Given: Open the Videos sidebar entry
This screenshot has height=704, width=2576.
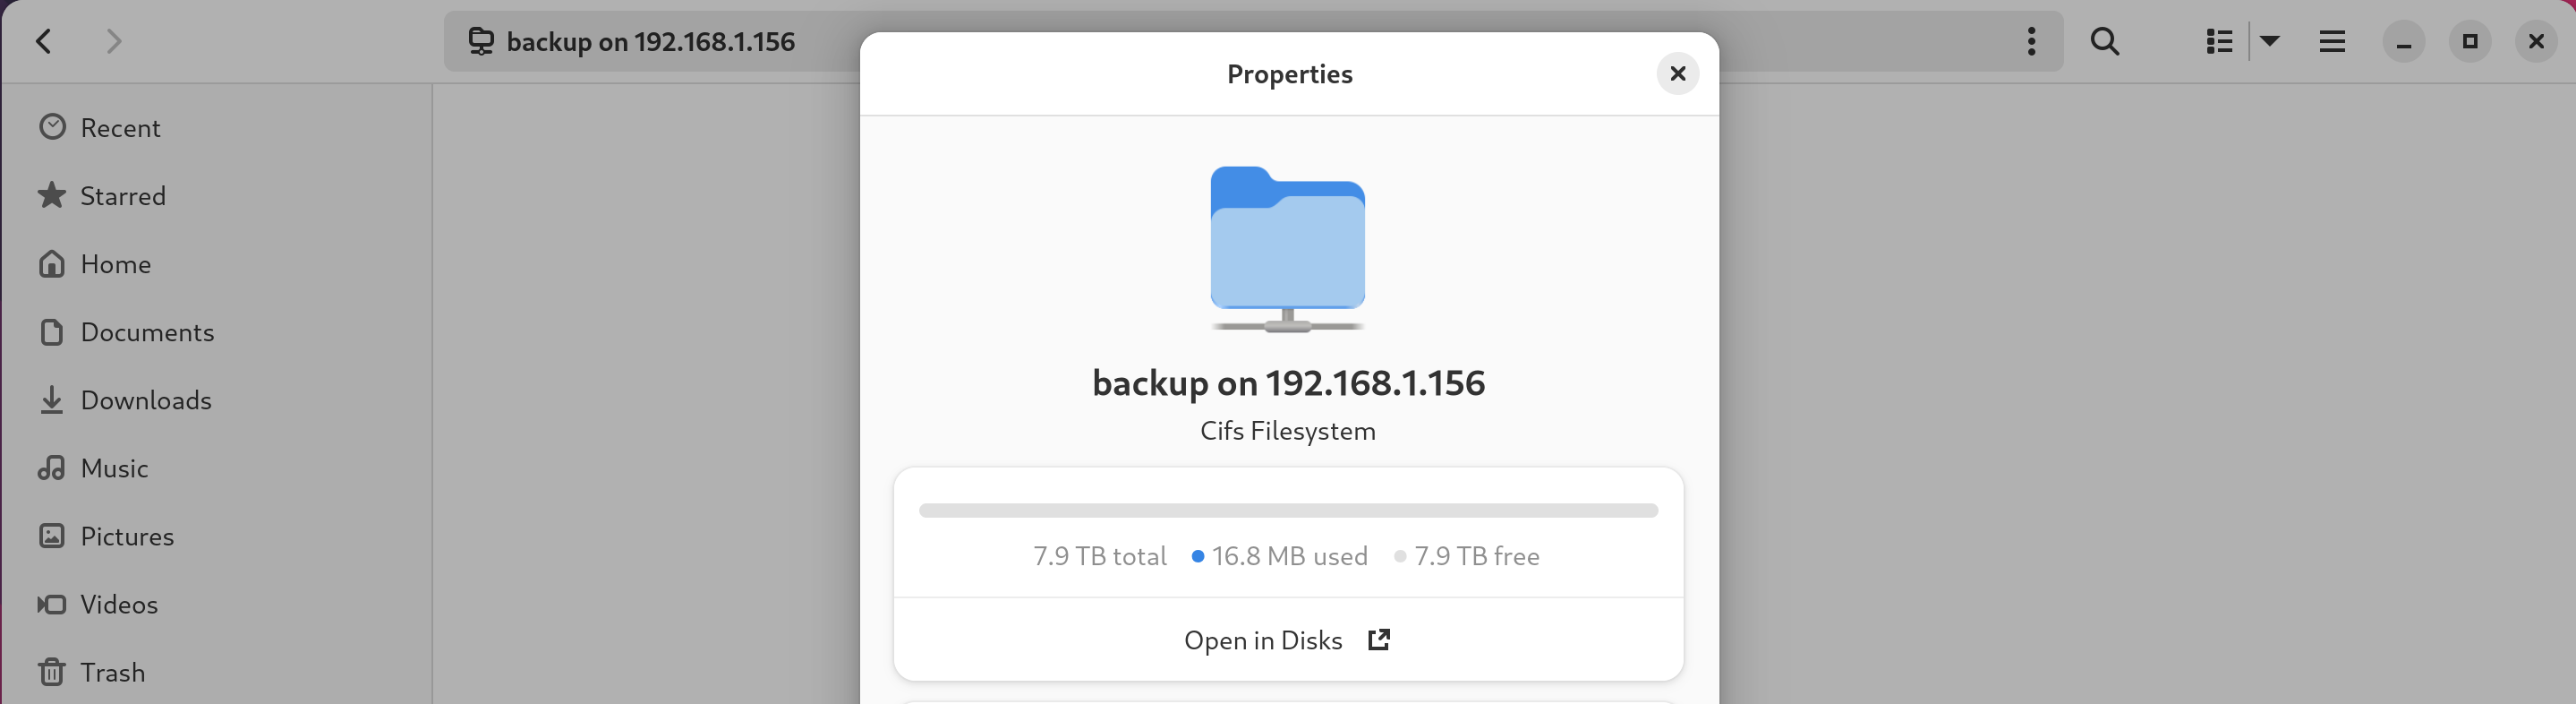Looking at the screenshot, I should 118,604.
